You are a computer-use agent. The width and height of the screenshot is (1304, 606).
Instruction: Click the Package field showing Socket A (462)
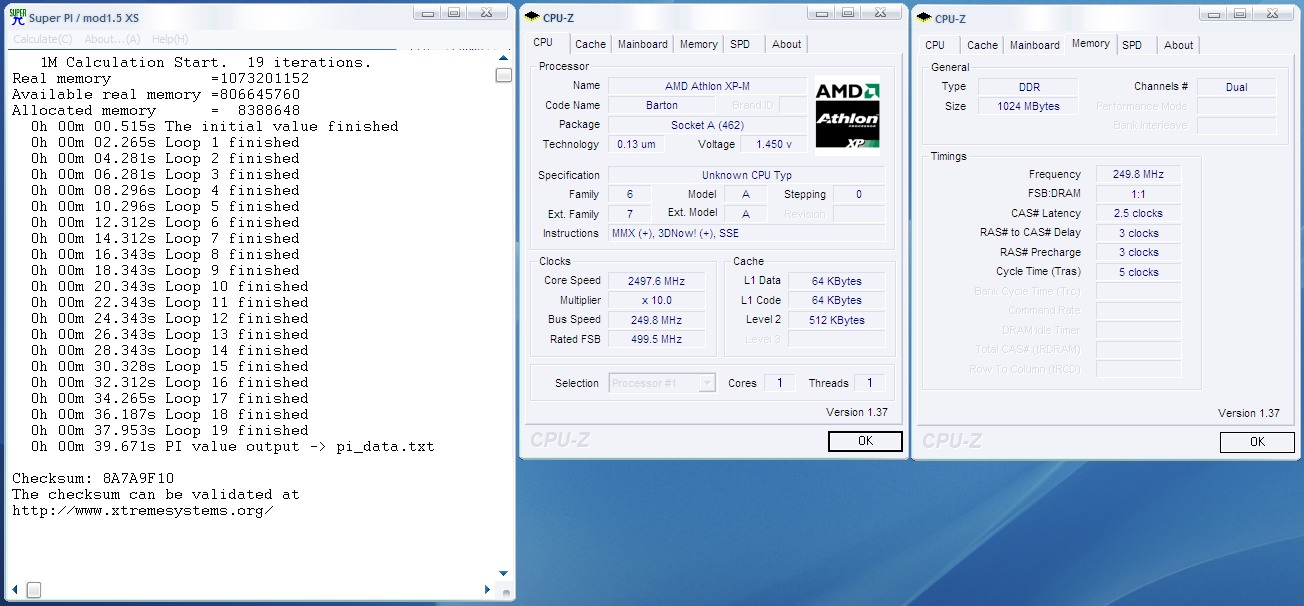coord(707,125)
